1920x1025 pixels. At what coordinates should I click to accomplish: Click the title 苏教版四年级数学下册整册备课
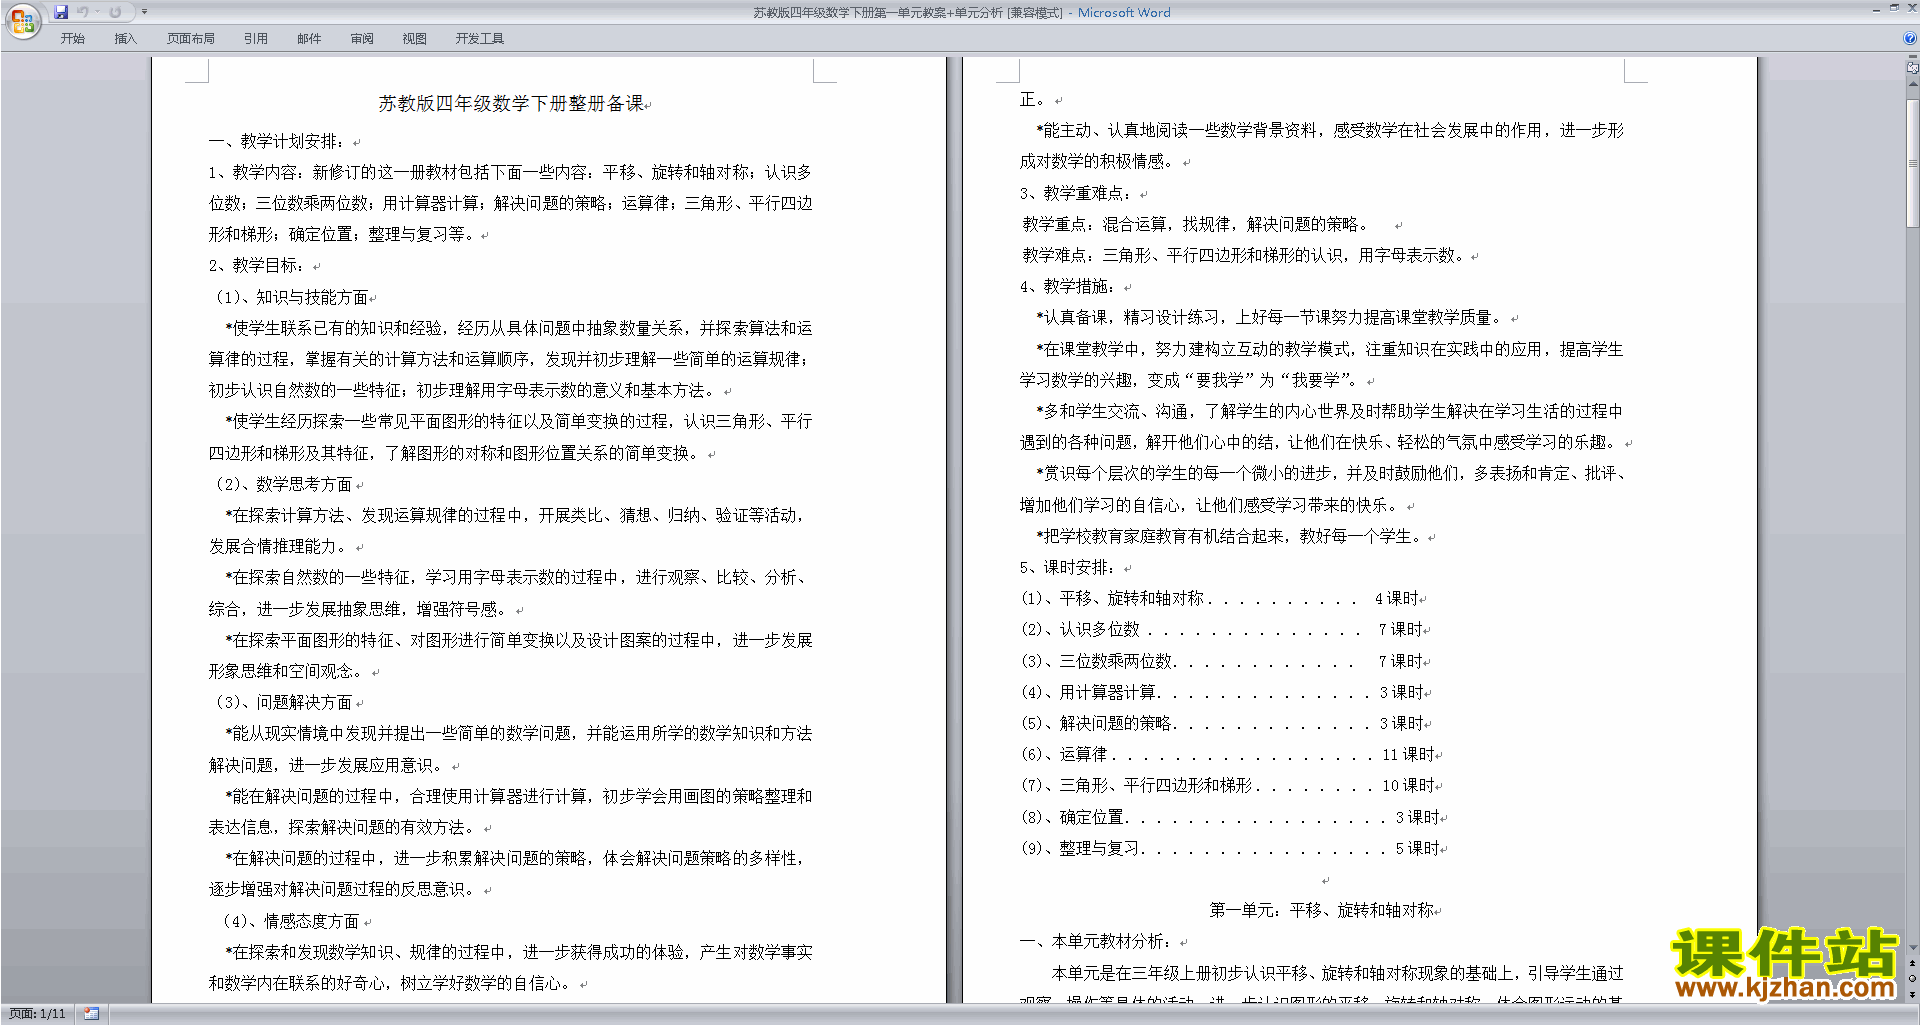coord(511,103)
